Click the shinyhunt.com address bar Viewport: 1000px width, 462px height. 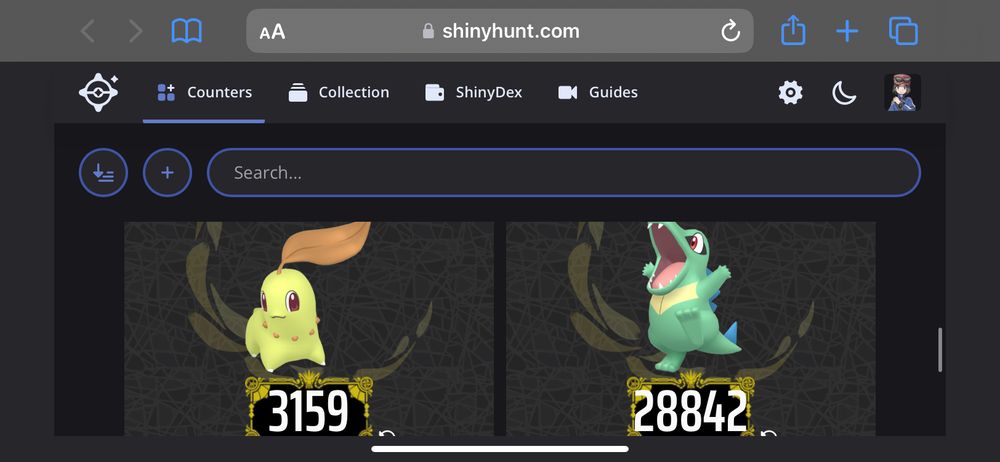click(x=500, y=31)
